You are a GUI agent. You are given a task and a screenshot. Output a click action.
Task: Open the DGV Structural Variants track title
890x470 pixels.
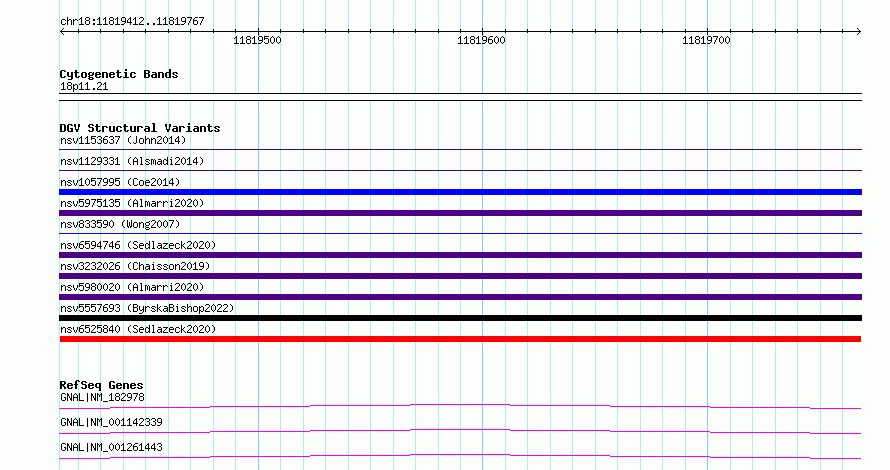[140, 128]
